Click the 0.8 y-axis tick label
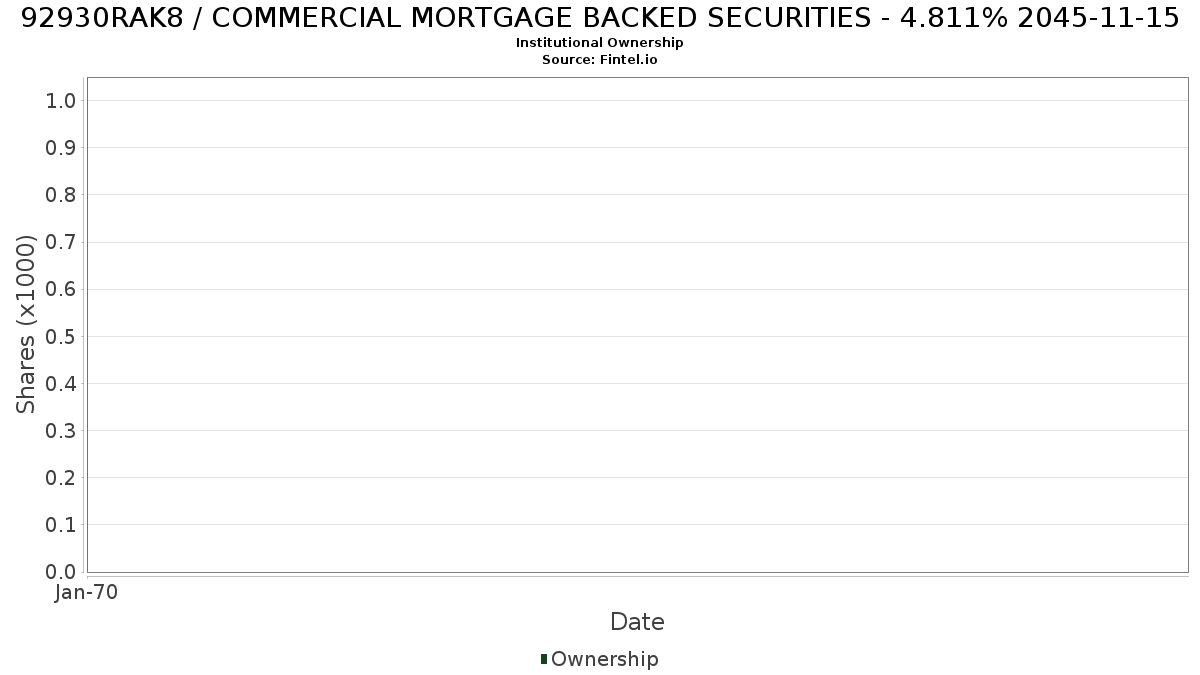 [x=61, y=195]
